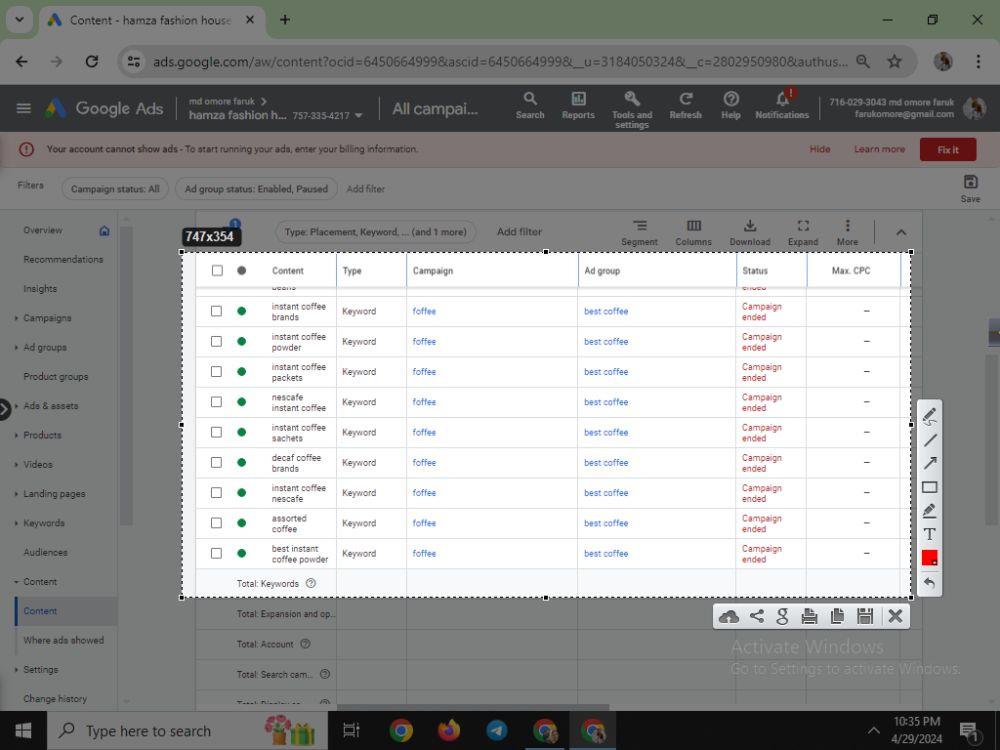Viewport: 1000px width, 750px height.
Task: Click the Windows taskbar search box
Action: click(187, 731)
